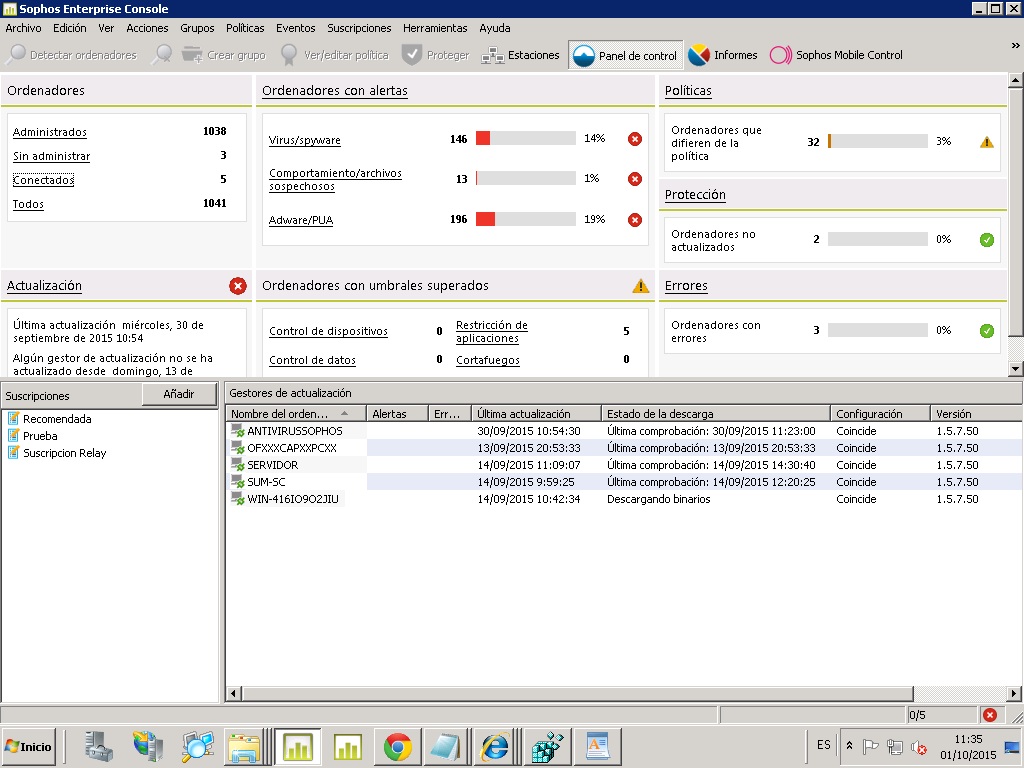The height and width of the screenshot is (768, 1024).
Task: Click the magnifier search icon beside Crear grupo
Action: click(x=161, y=56)
